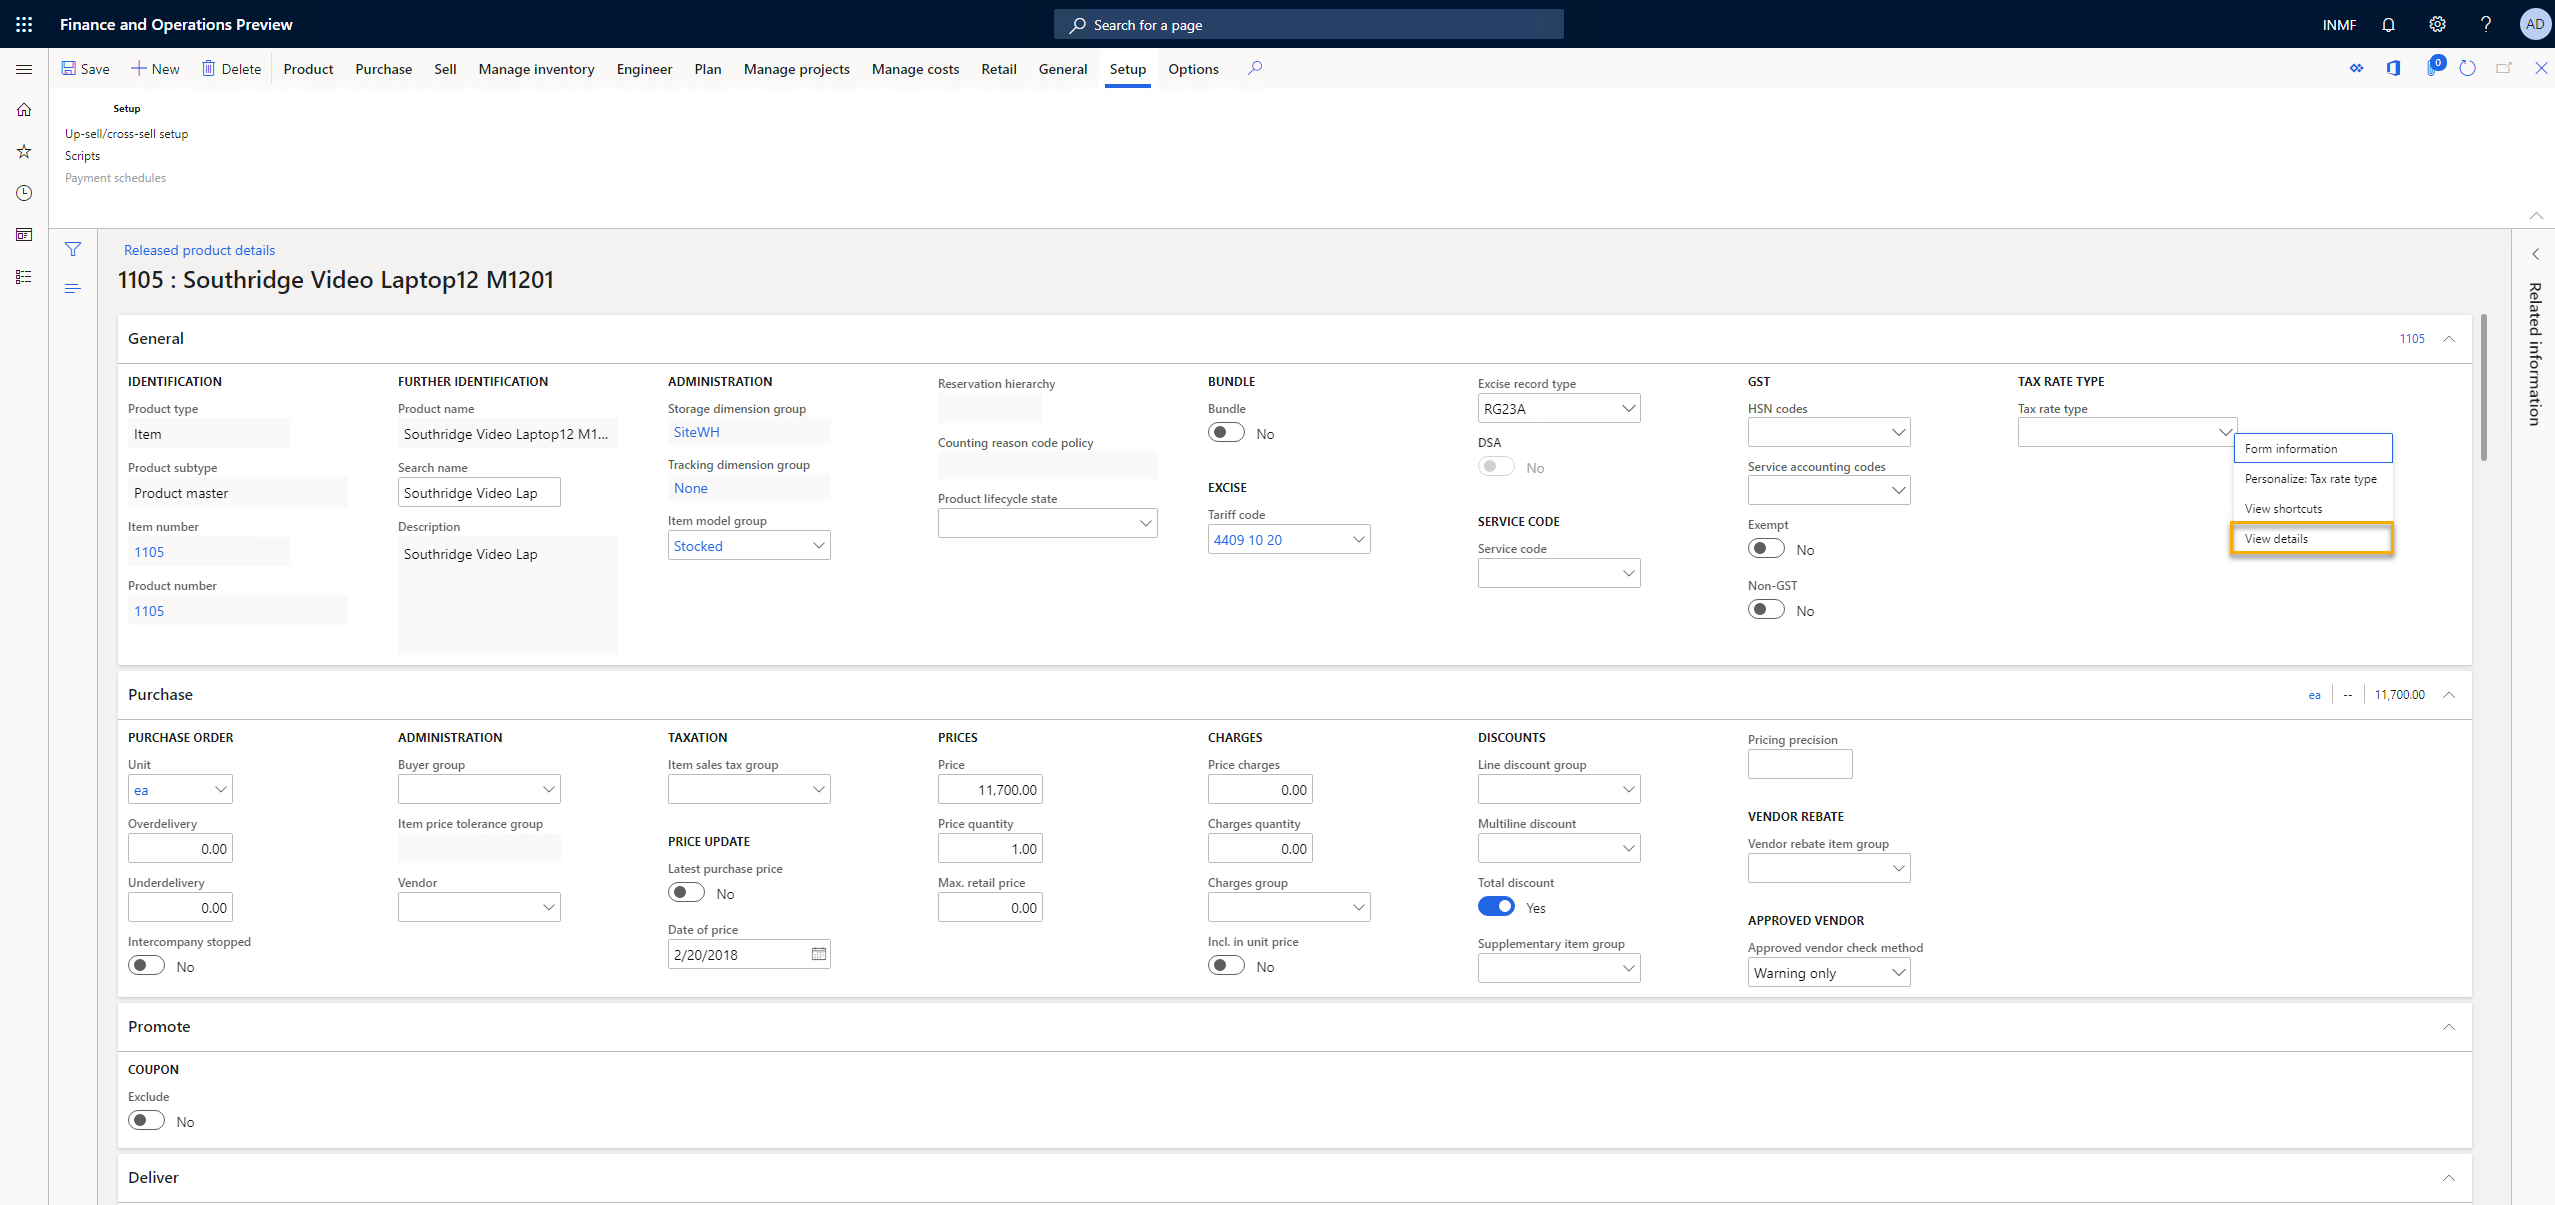
Task: Select View shortcuts menu item
Action: point(2312,508)
